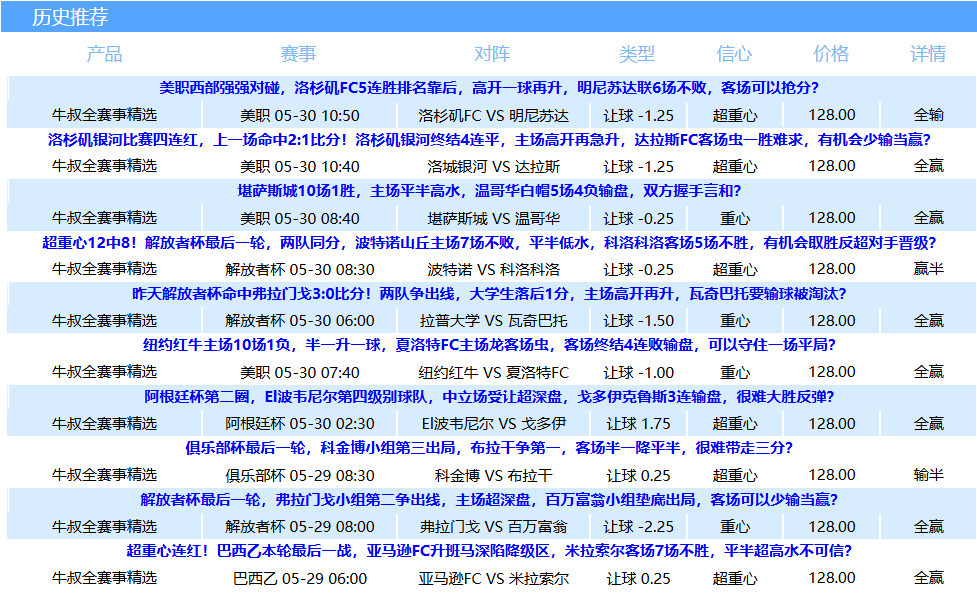Click the 价格 column header
Screen dimensions: 977x593
831,54
